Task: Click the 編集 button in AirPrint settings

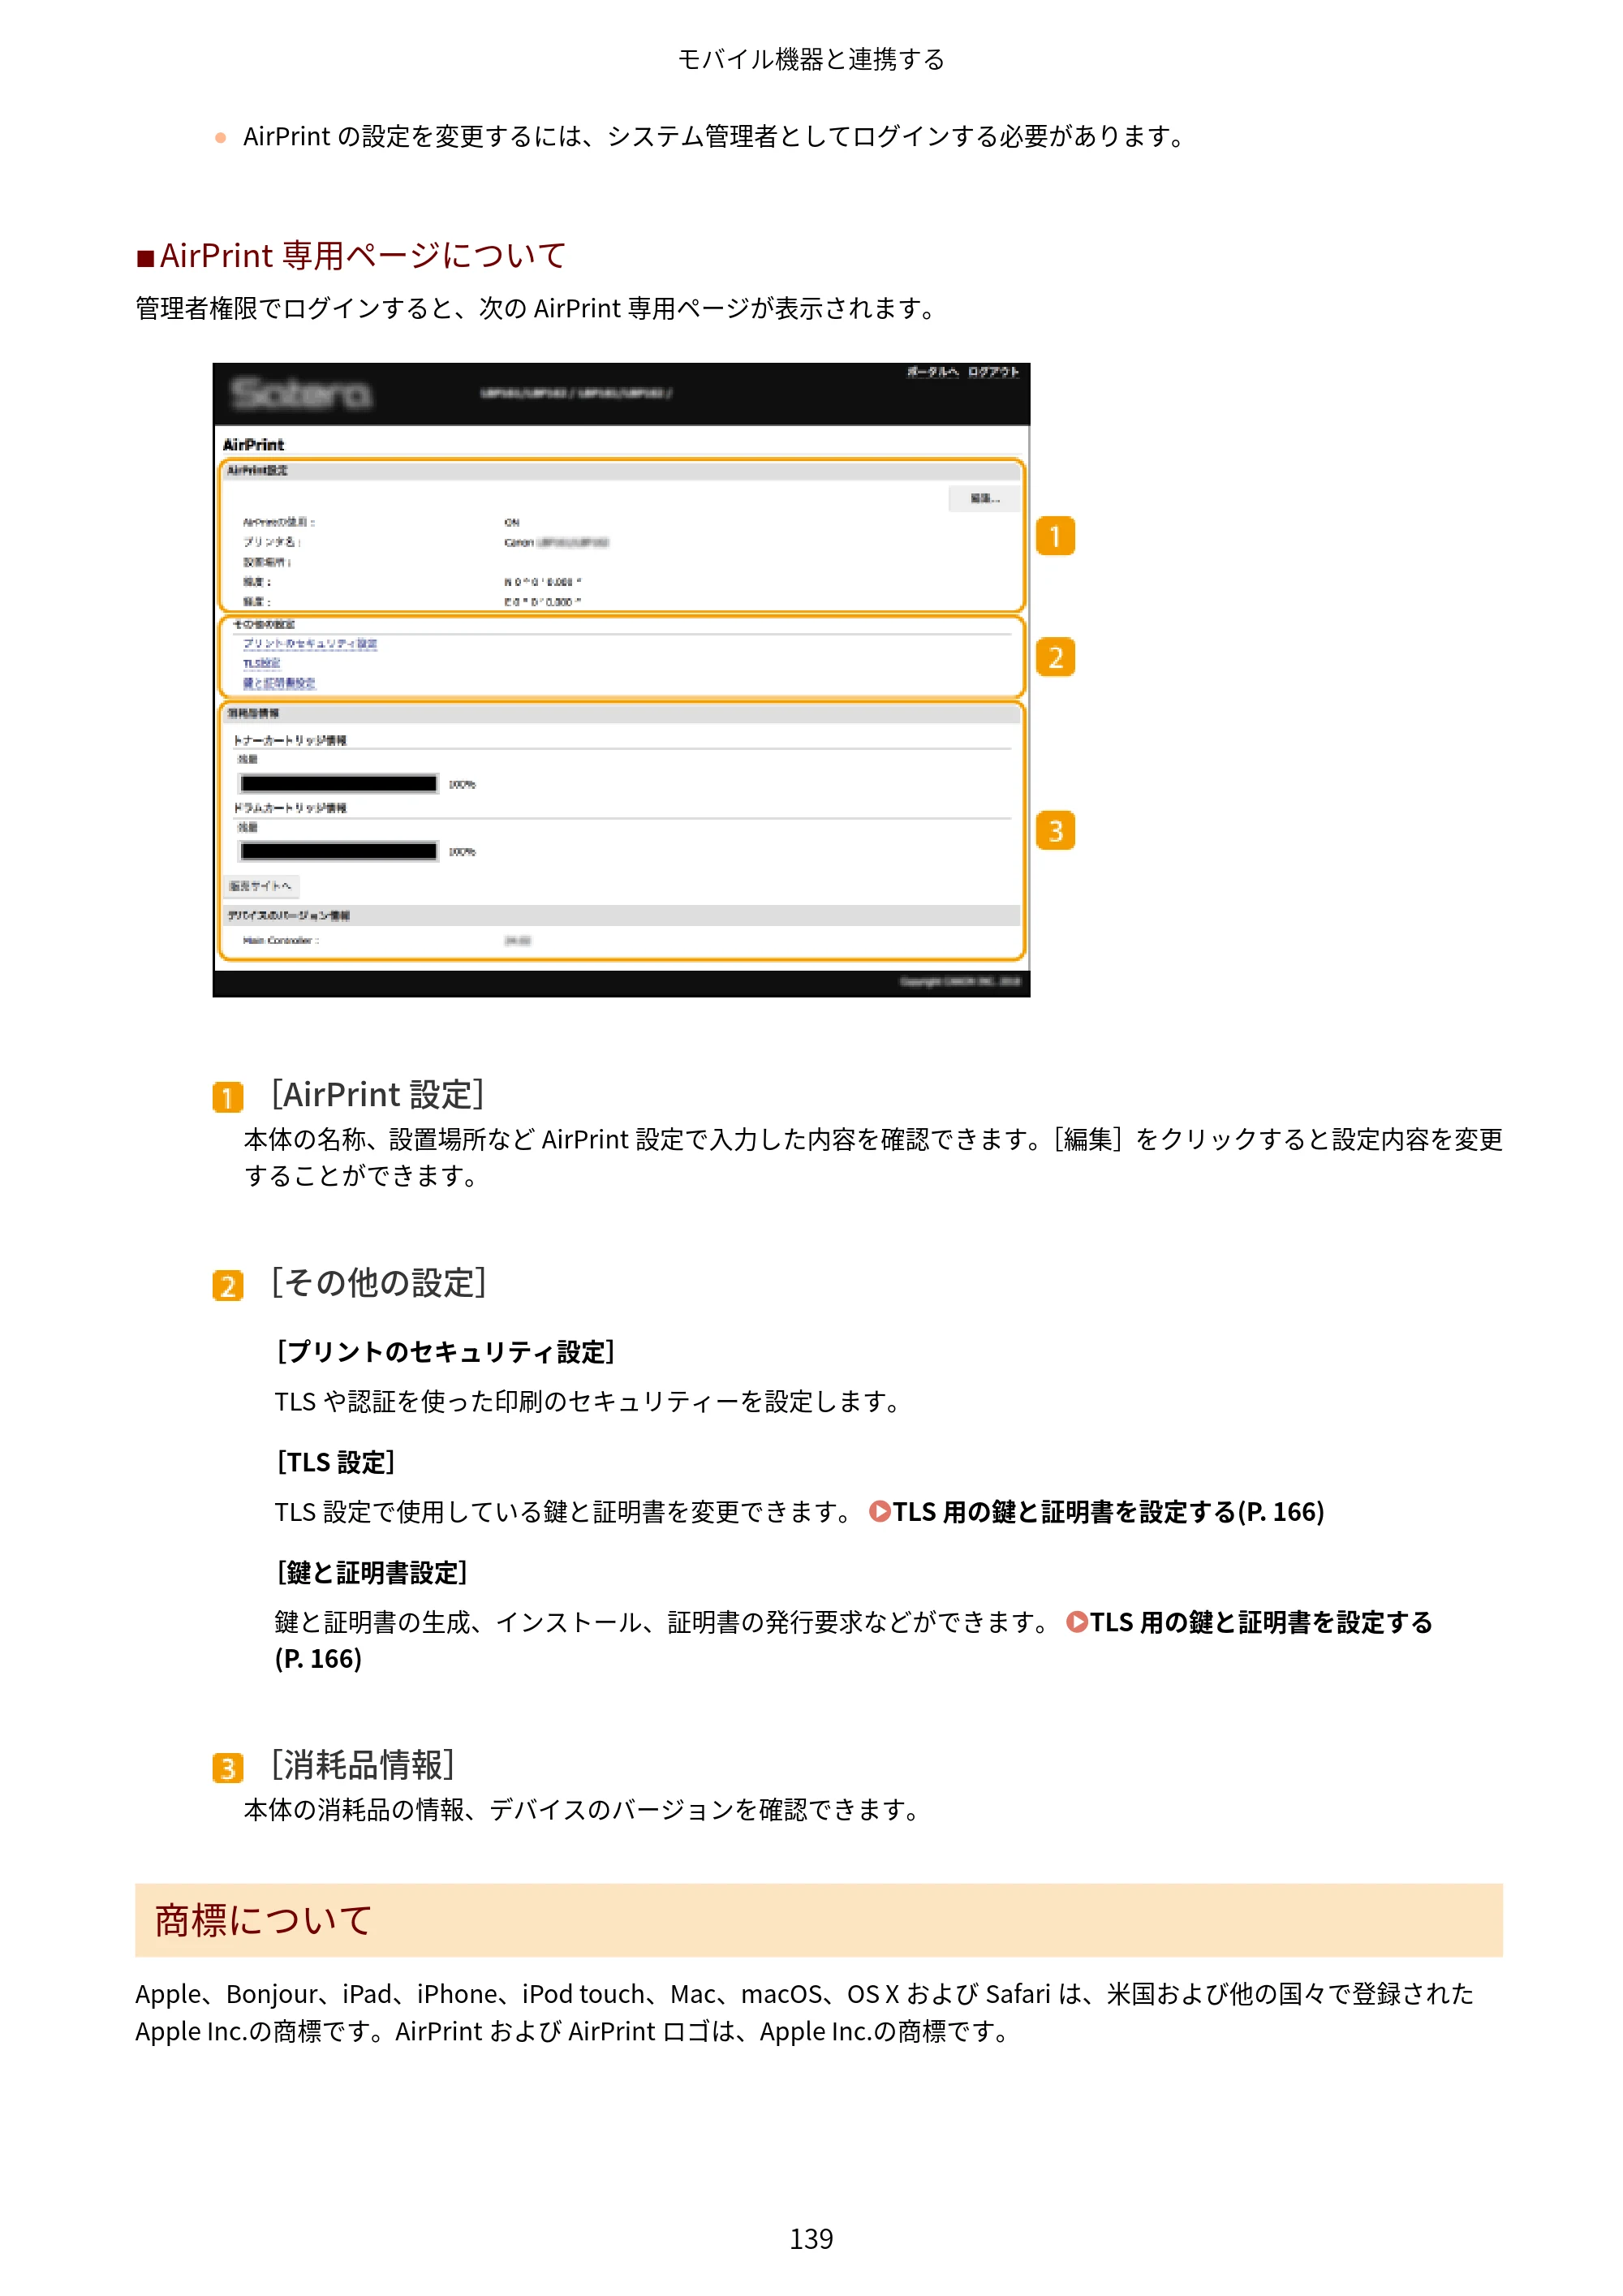Action: (x=984, y=498)
